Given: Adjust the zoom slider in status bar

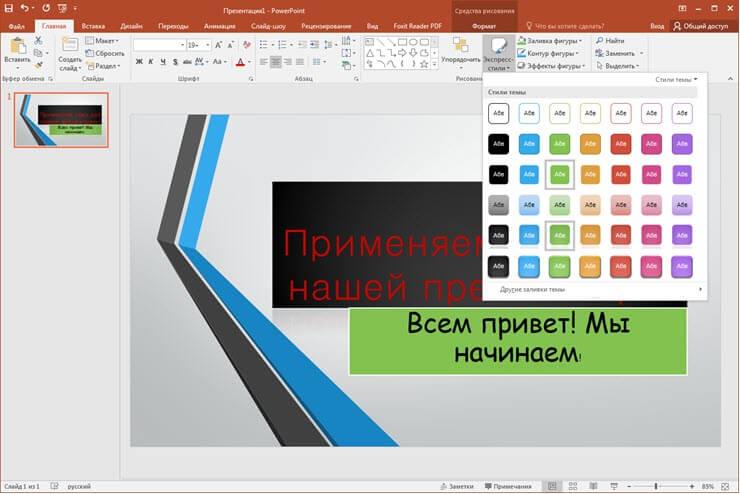Looking at the screenshot, I should (x=656, y=486).
